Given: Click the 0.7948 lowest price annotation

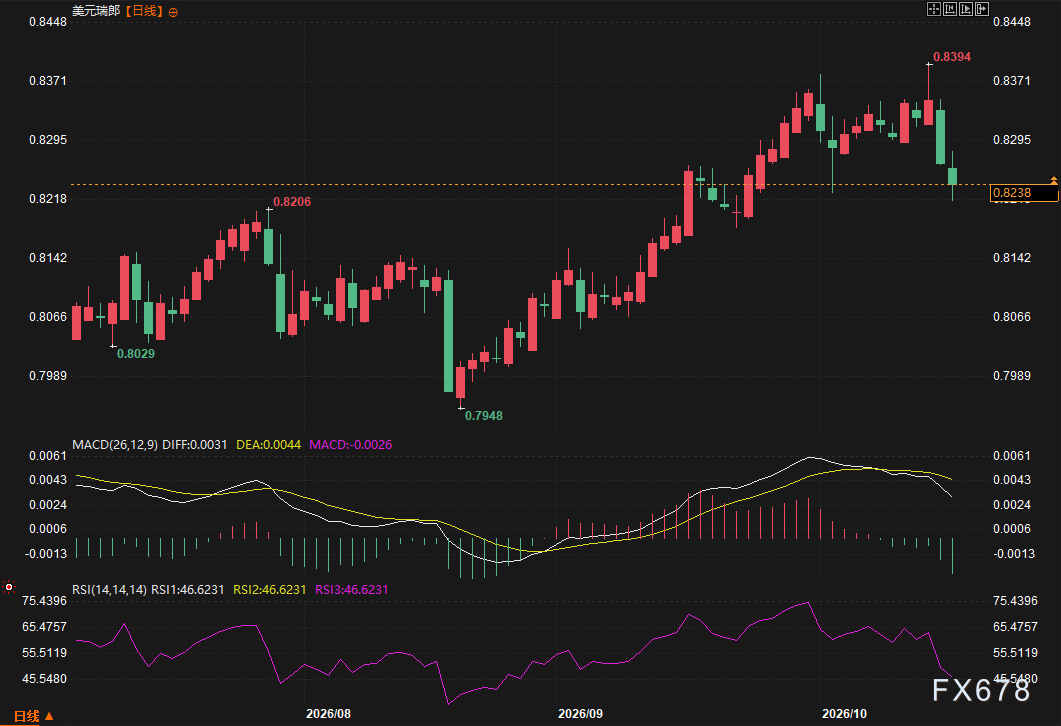Looking at the screenshot, I should coord(484,415).
